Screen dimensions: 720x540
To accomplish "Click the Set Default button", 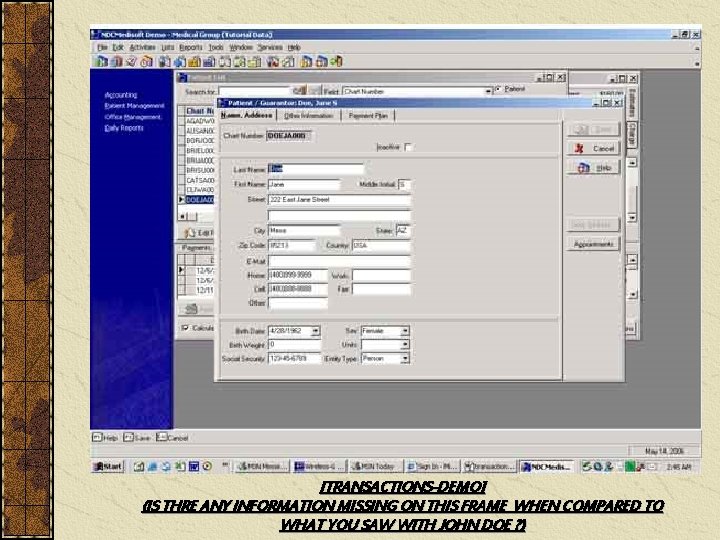I will (x=594, y=225).
